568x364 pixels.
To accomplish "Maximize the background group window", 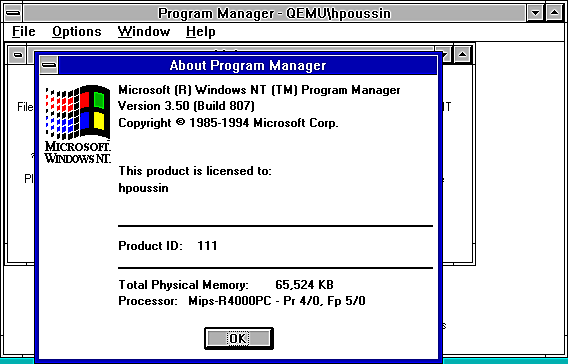I will (x=462, y=55).
